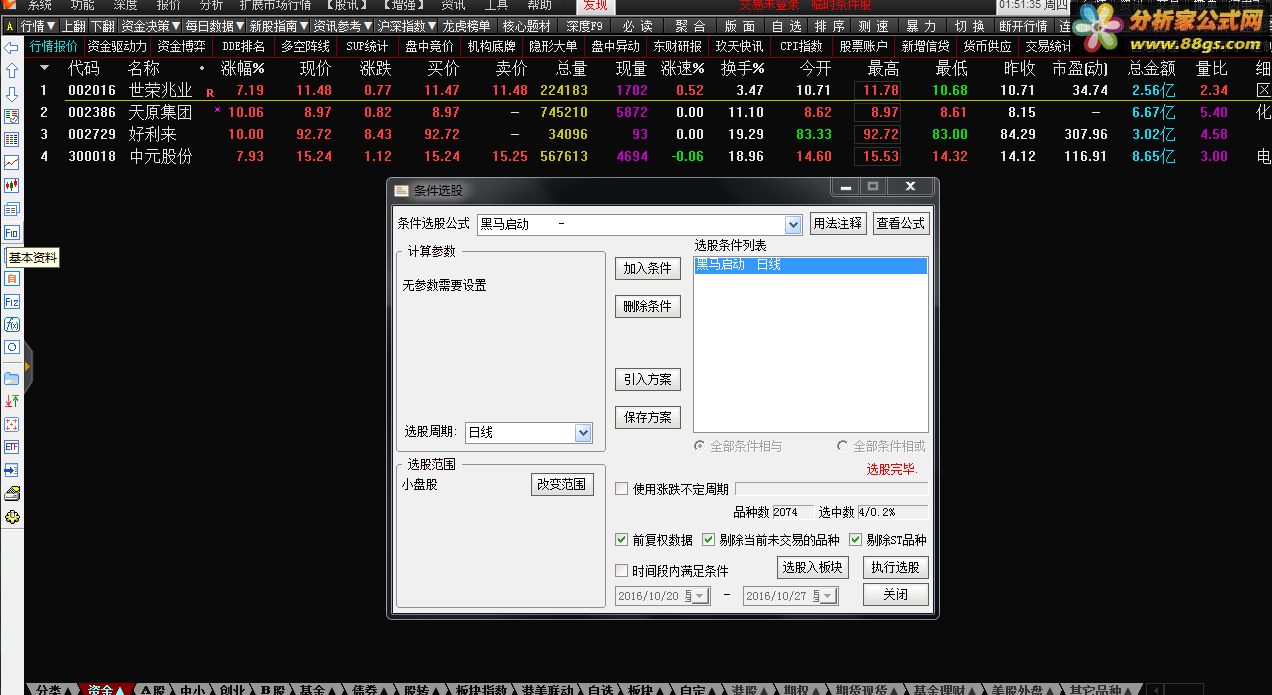The width and height of the screenshot is (1272, 695).
Task: Uncheck the 前复权数据 checkbox
Action: (622, 540)
